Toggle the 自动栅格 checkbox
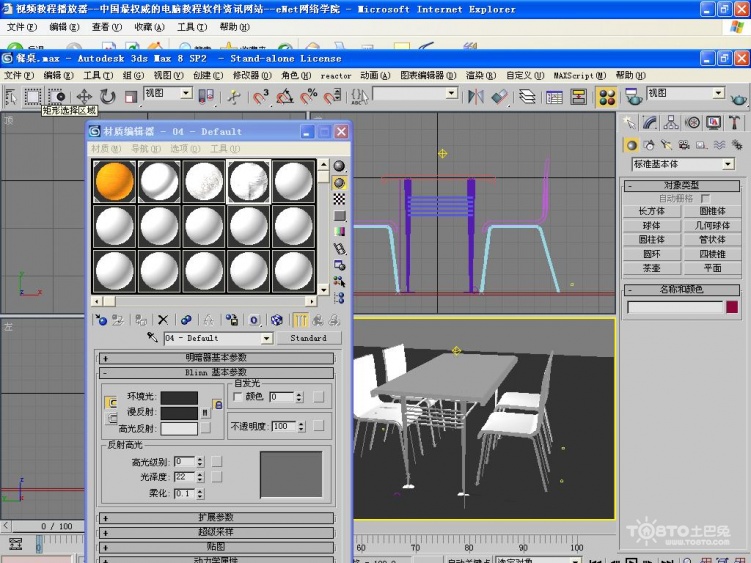This screenshot has width=751, height=563. coord(706,199)
